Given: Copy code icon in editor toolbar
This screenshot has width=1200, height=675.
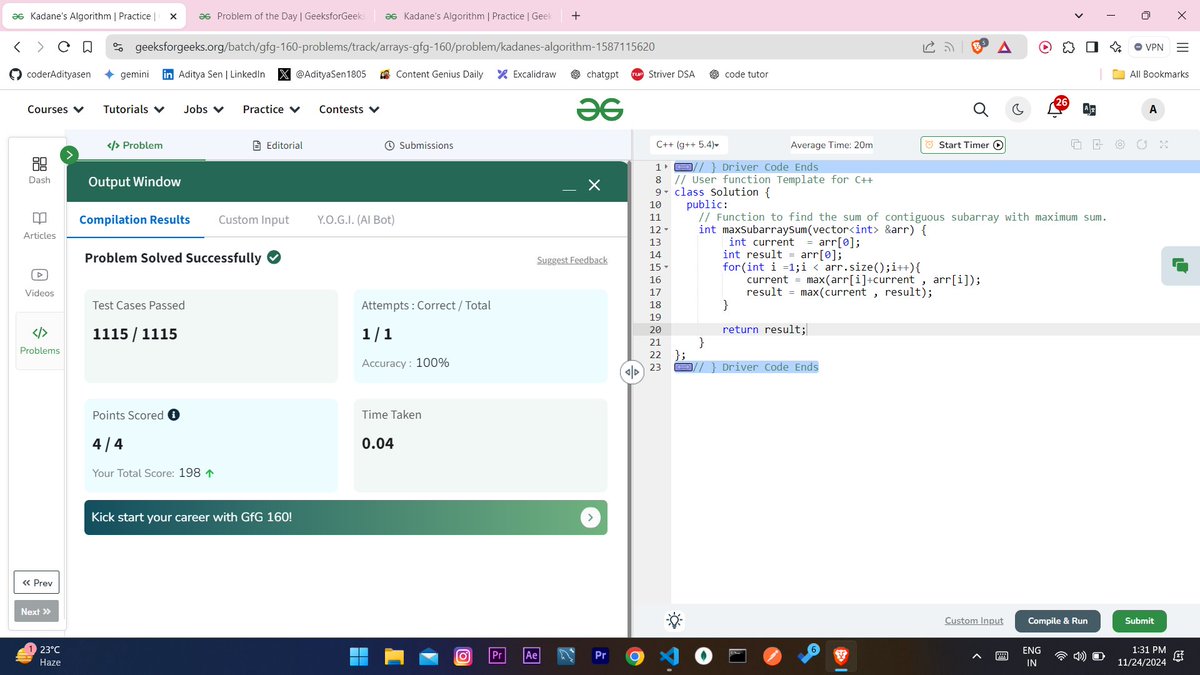Looking at the screenshot, I should pyautogui.click(x=1075, y=145).
